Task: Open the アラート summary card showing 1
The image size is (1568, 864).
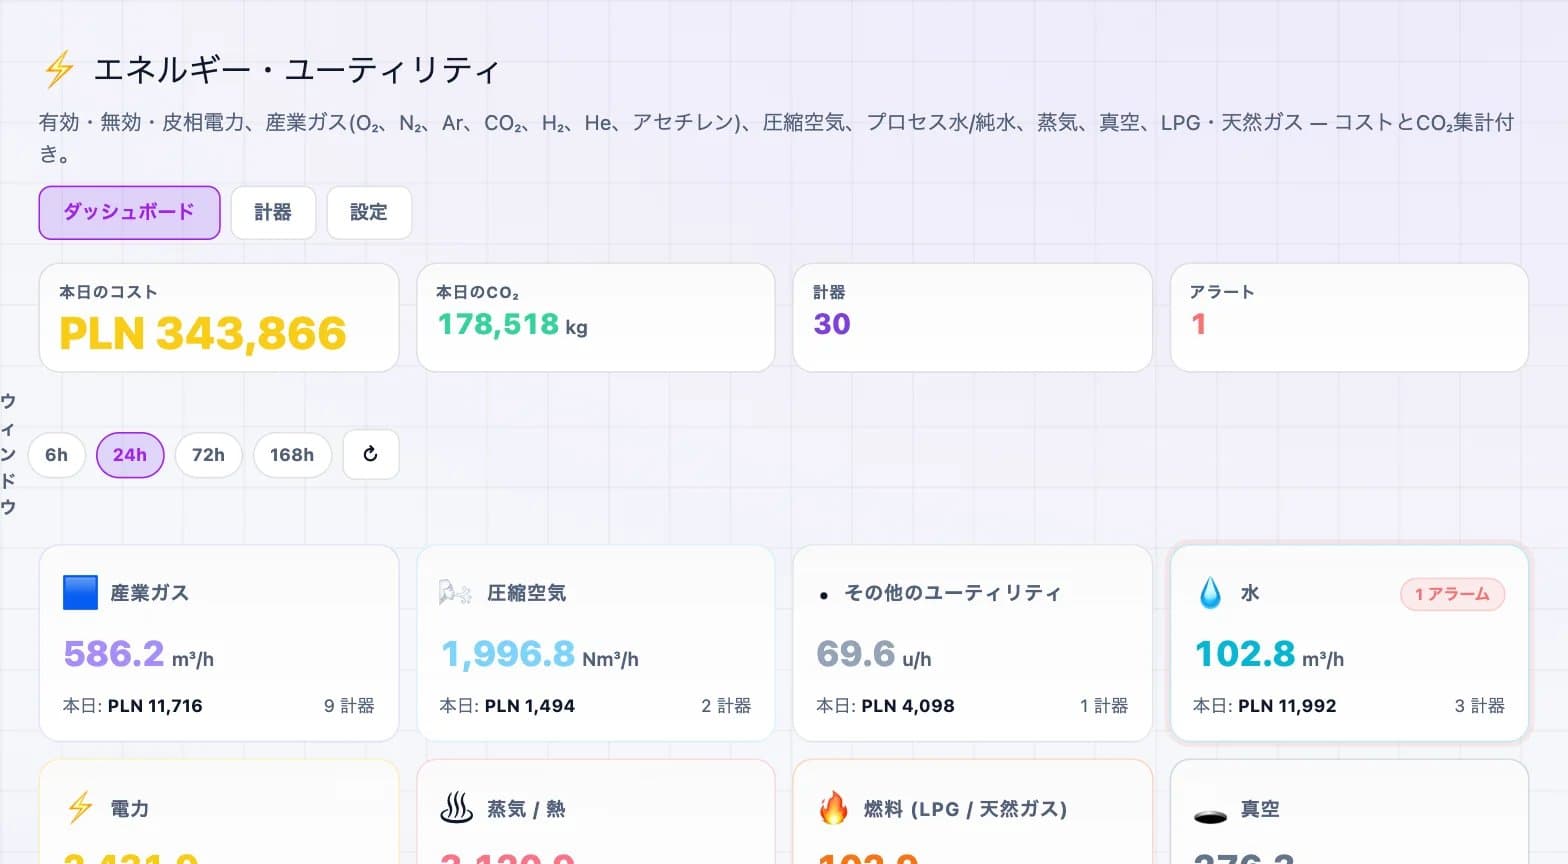Action: (1349, 318)
